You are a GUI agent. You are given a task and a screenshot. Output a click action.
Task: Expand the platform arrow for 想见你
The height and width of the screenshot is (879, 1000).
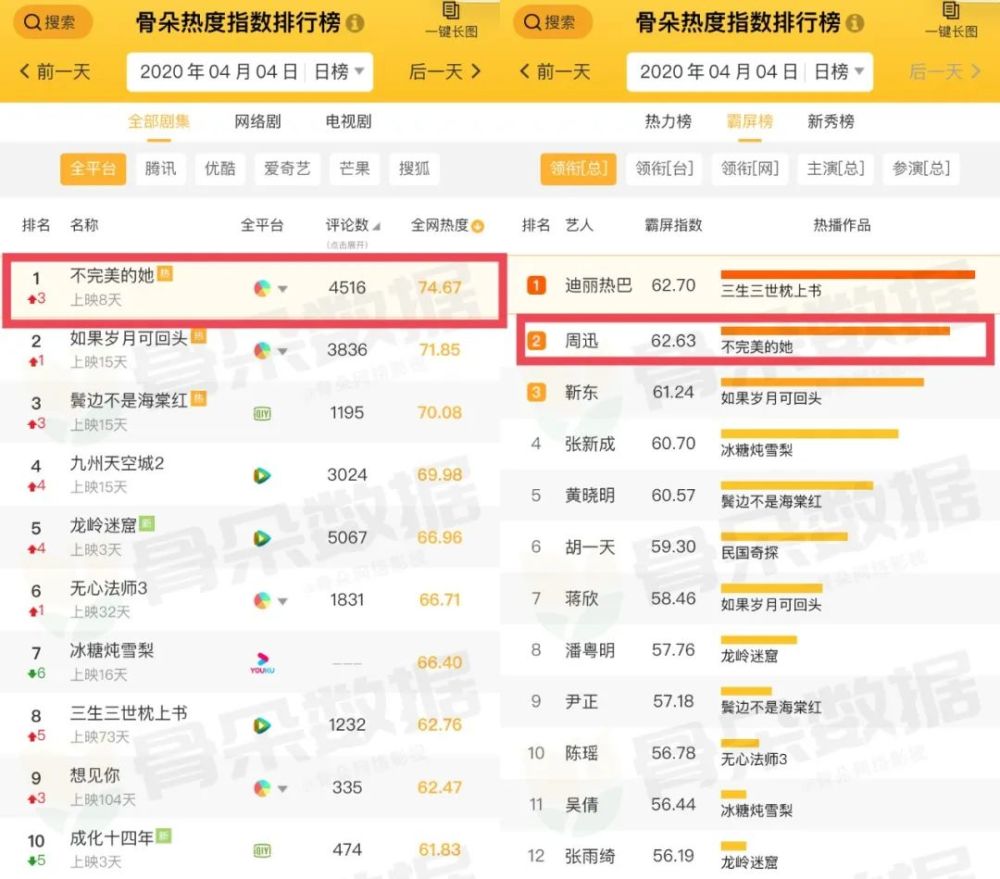click(283, 789)
